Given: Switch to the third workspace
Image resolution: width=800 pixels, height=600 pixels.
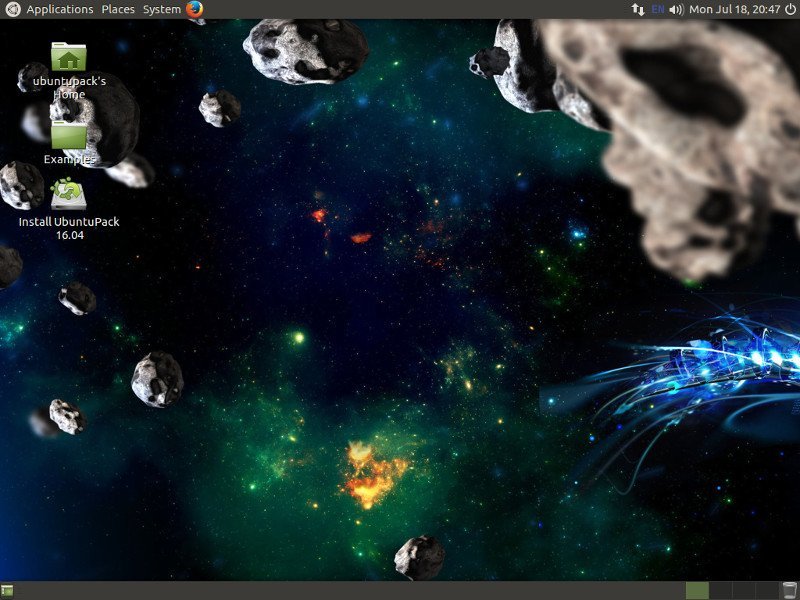Looking at the screenshot, I should (743, 591).
